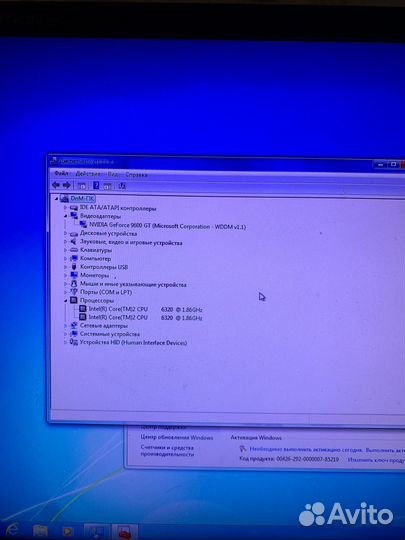Select the Компьютер tree row text

[95, 258]
